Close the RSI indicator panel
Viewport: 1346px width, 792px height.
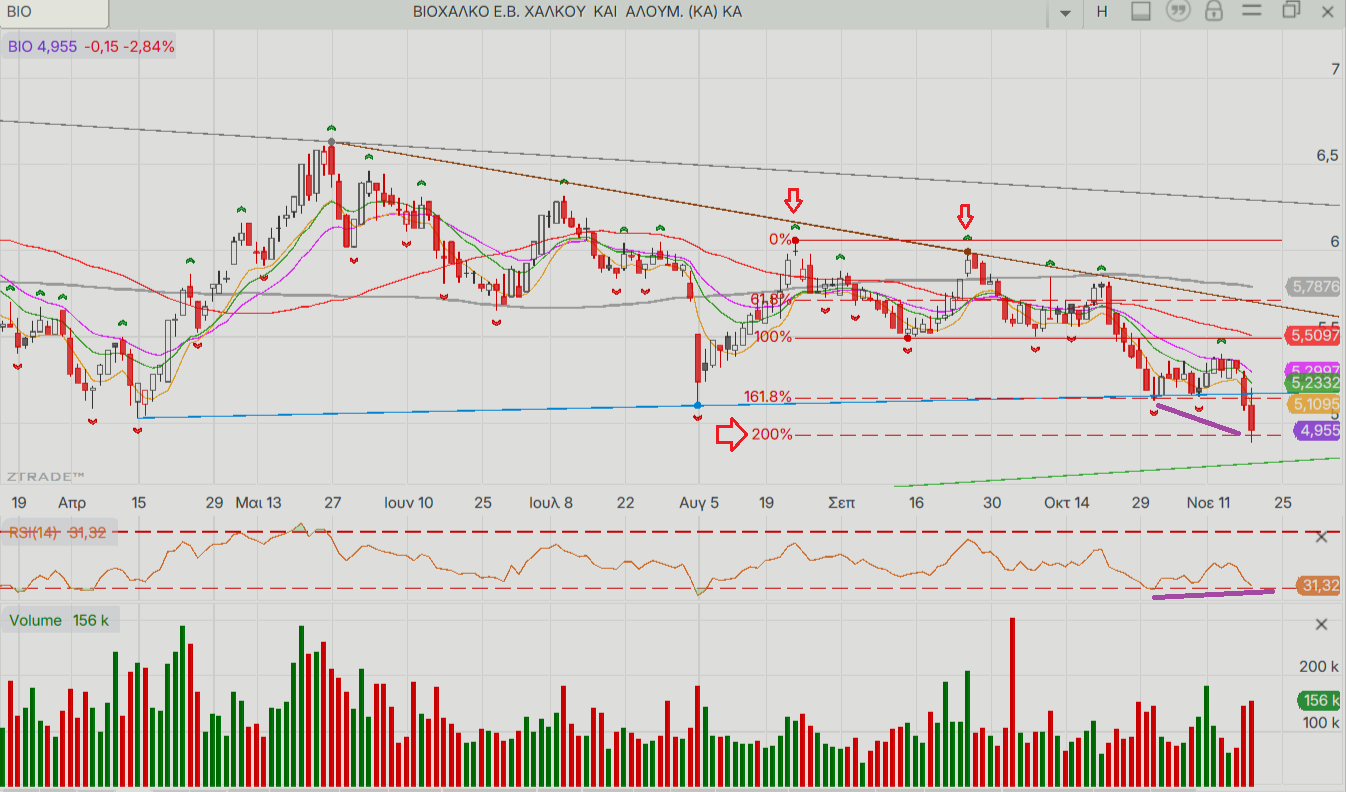[x=1321, y=538]
